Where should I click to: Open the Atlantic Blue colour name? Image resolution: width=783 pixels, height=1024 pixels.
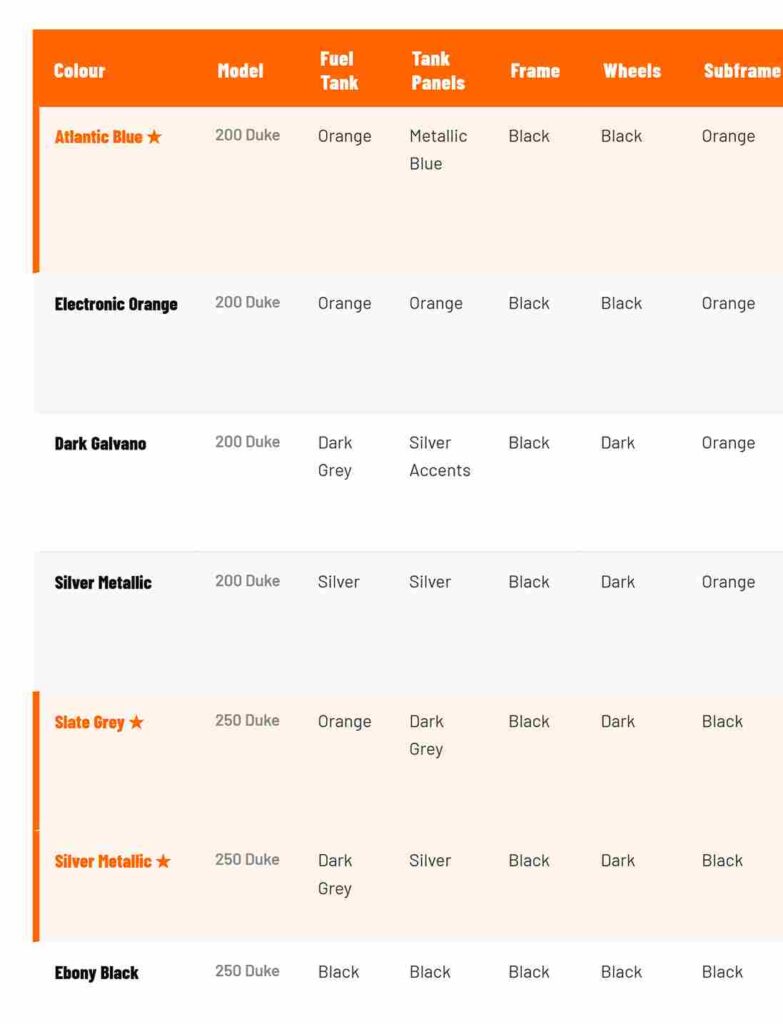click(98, 137)
